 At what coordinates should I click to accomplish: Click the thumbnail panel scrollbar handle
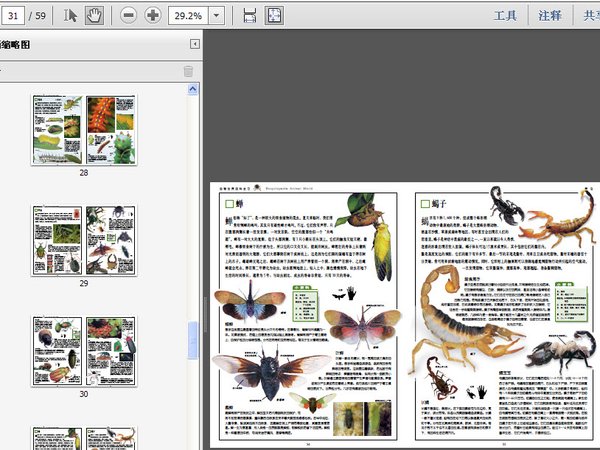pyautogui.click(x=193, y=340)
